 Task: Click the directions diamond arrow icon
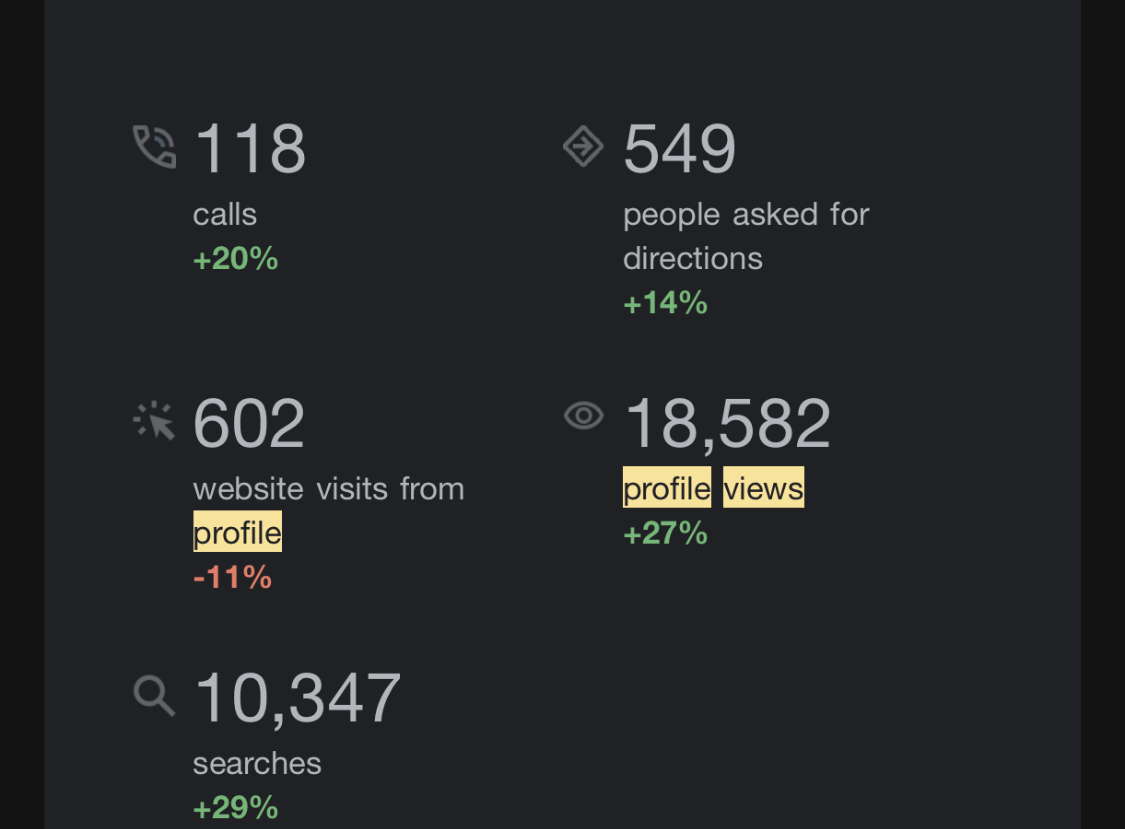click(x=583, y=147)
